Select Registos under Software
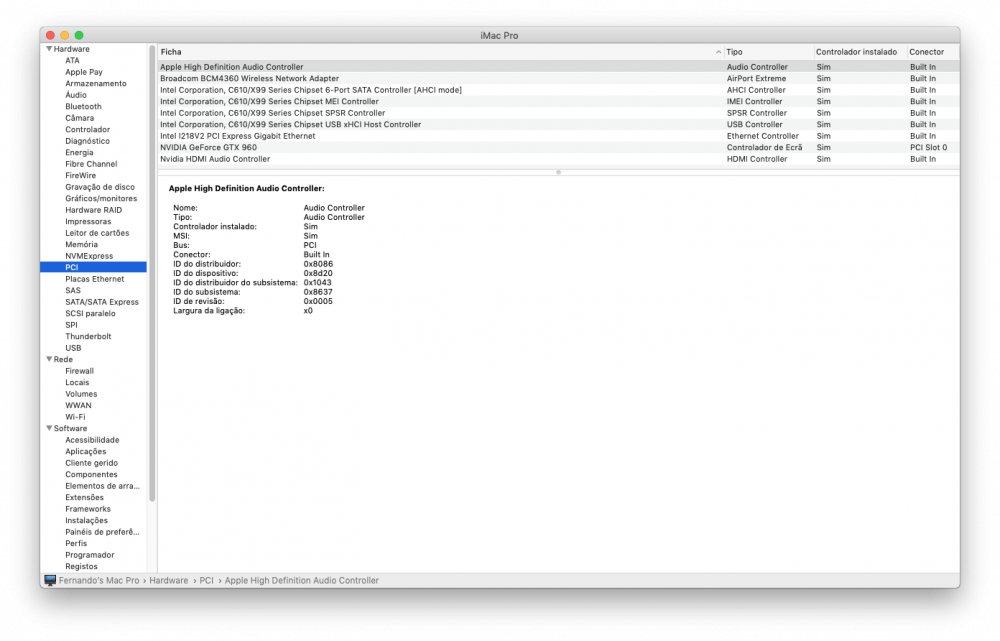The image size is (1000, 641). (x=81, y=566)
